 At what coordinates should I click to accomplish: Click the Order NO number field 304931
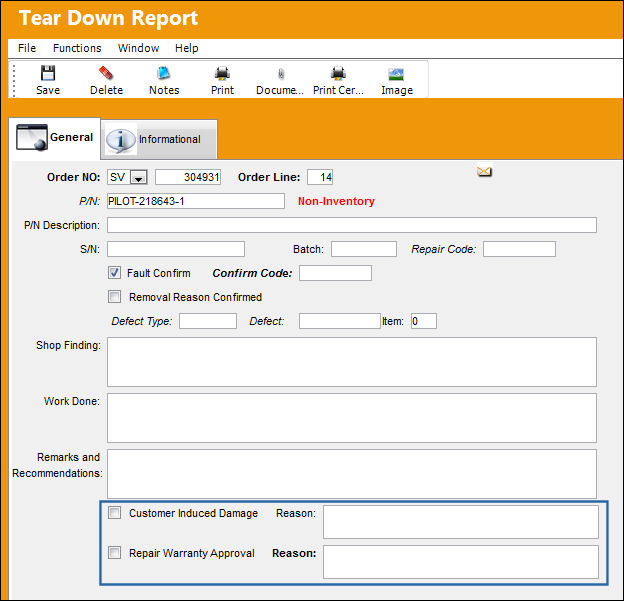click(x=188, y=177)
